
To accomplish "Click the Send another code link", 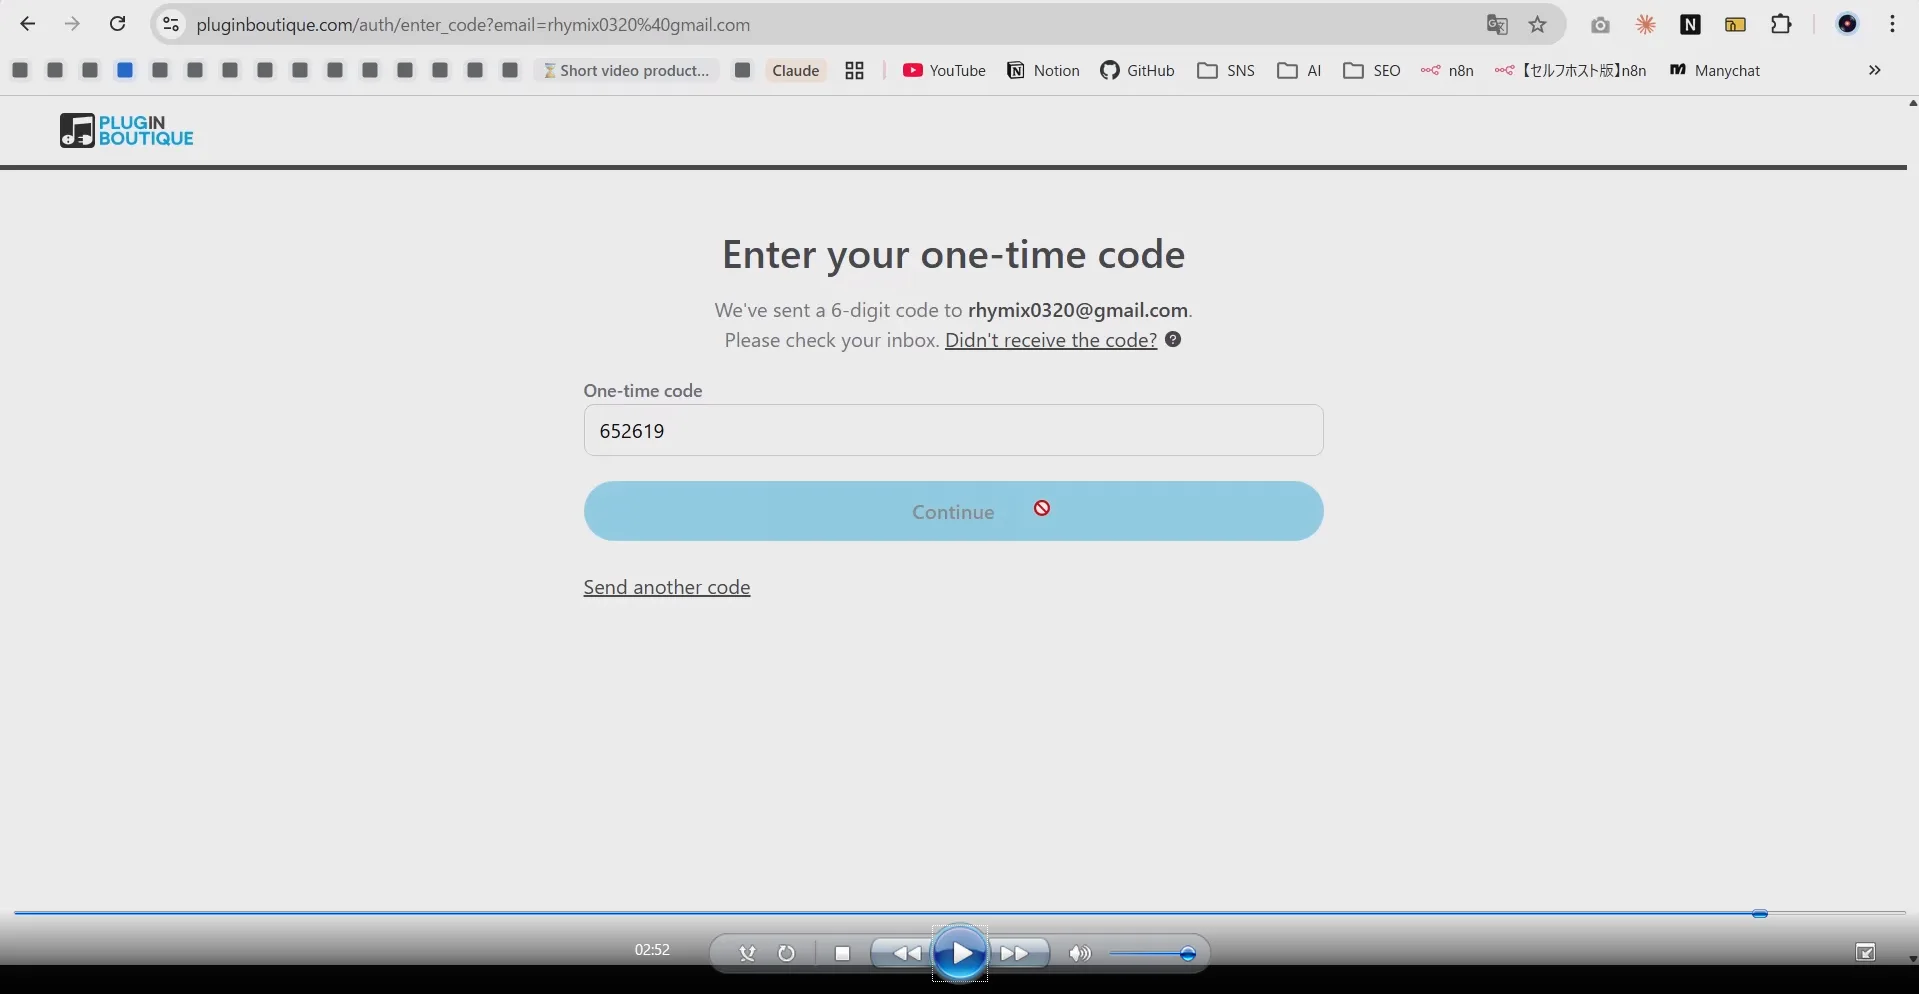I will pyautogui.click(x=667, y=587).
